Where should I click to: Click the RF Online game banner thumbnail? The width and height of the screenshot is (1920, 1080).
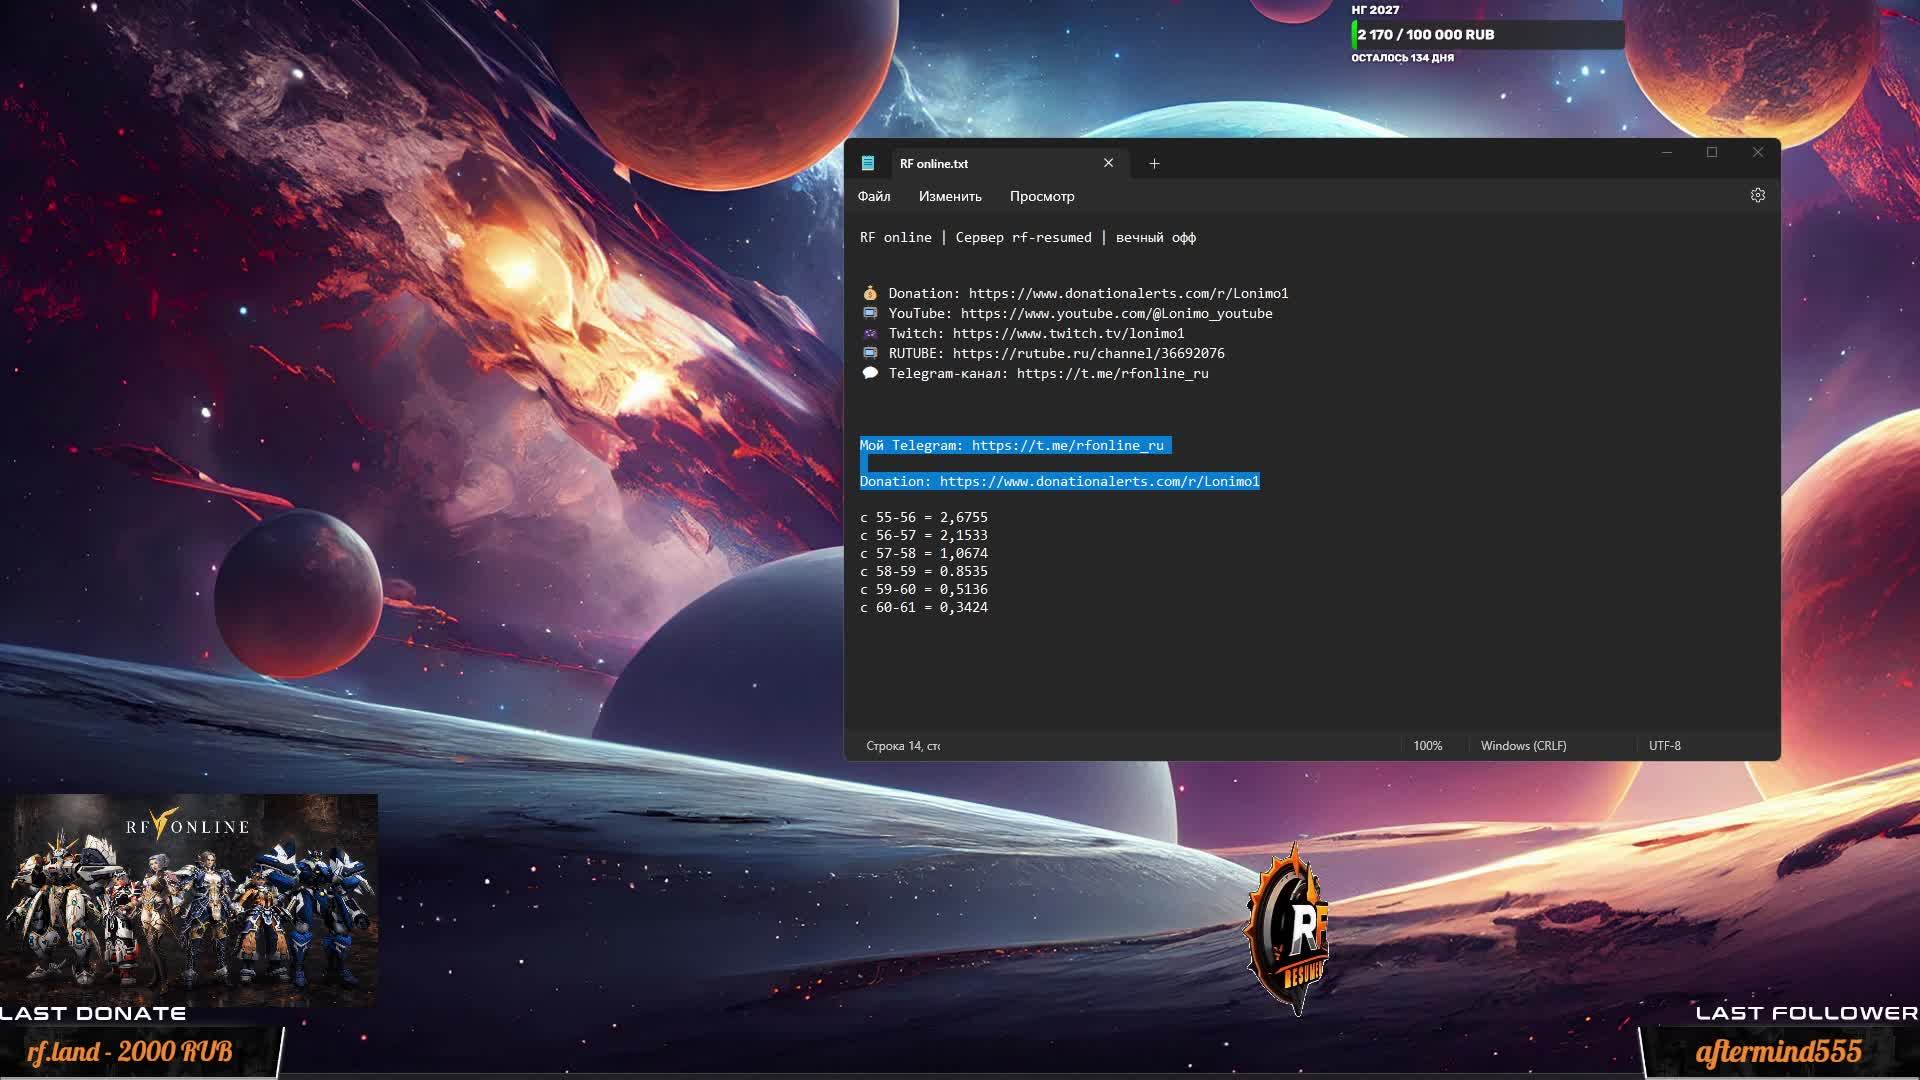[190, 900]
